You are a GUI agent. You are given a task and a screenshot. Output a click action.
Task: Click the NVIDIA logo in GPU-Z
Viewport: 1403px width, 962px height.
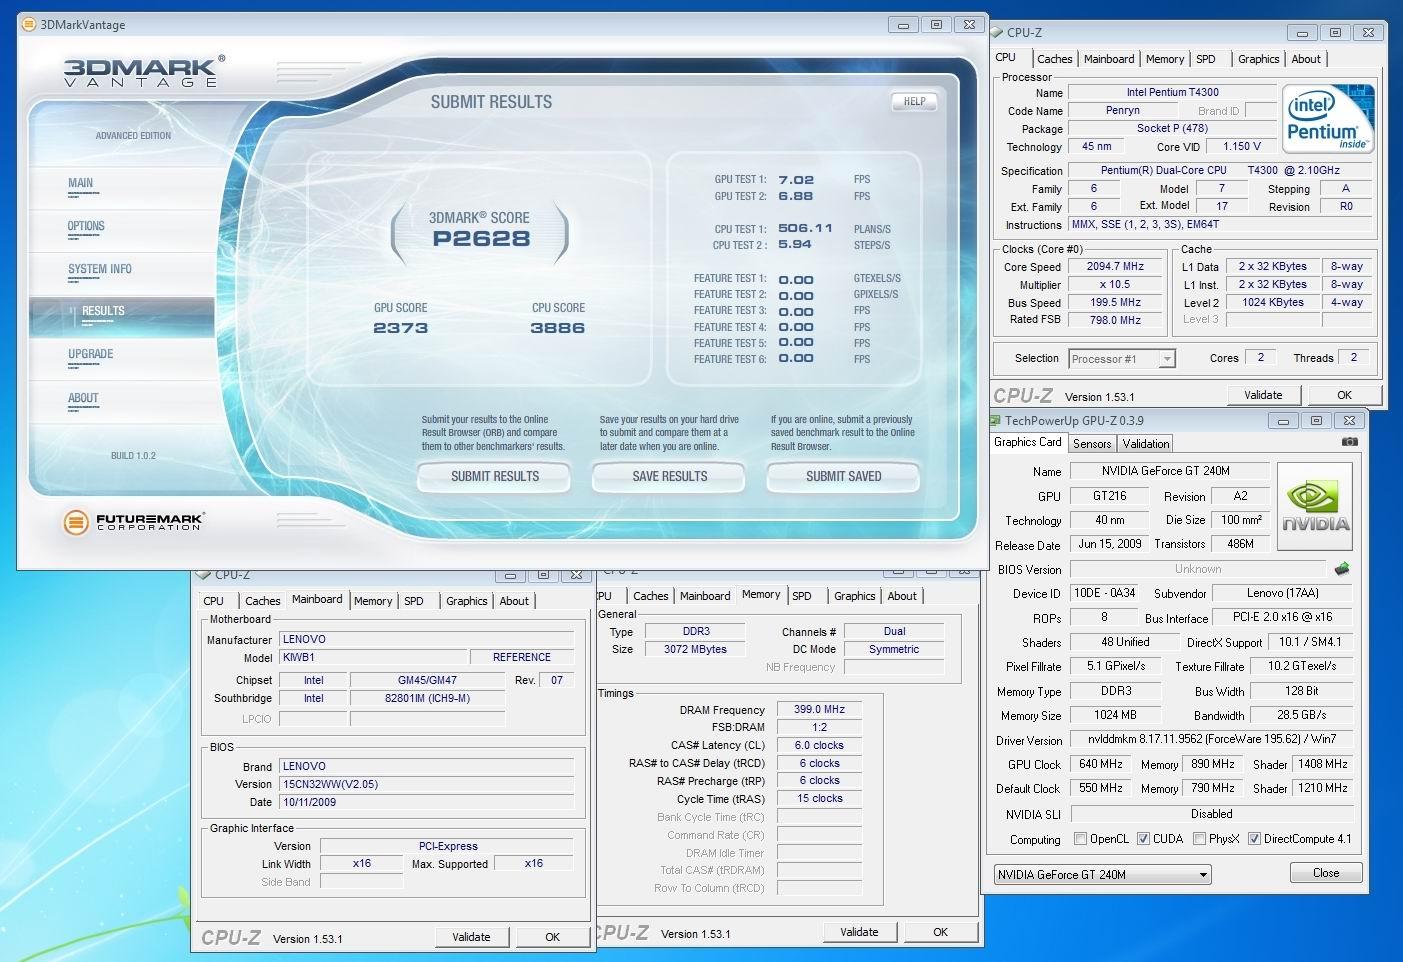pyautogui.click(x=1315, y=507)
